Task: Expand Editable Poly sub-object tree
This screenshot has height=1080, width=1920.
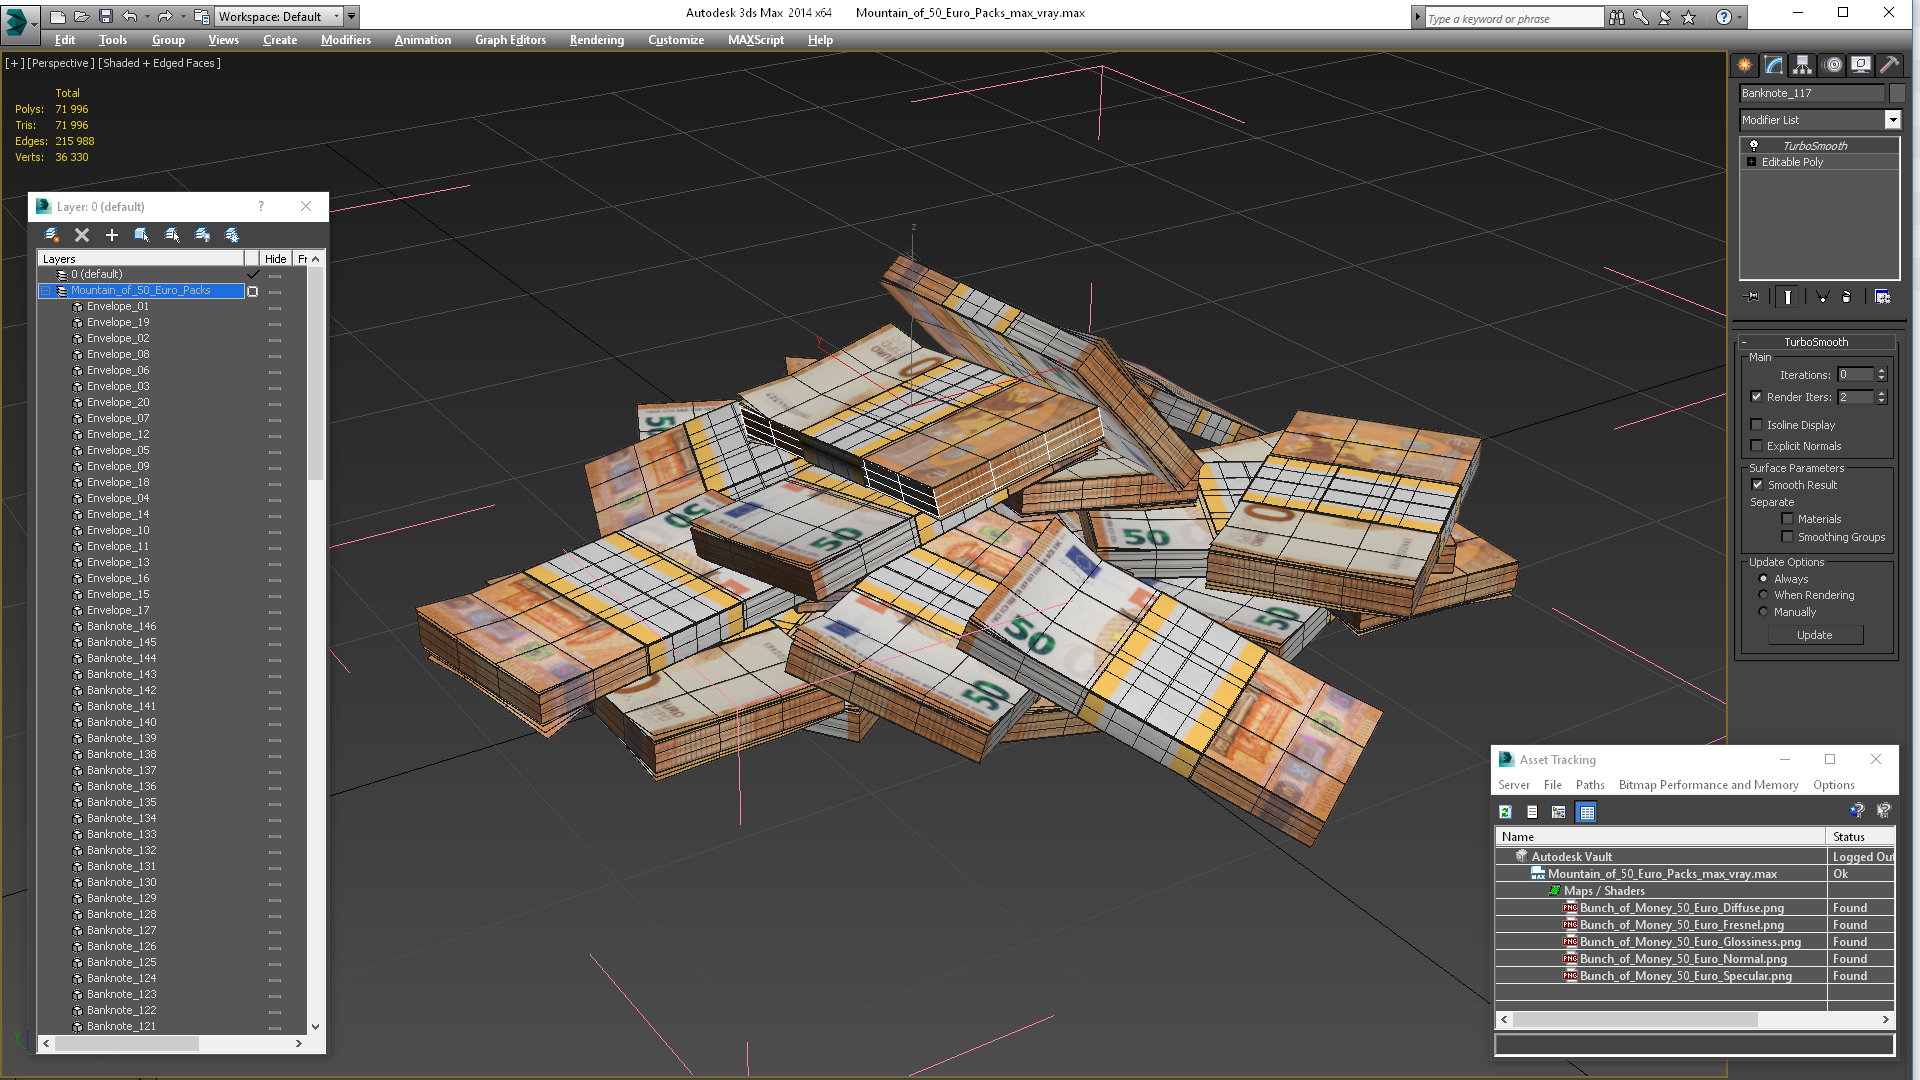Action: tap(1751, 162)
